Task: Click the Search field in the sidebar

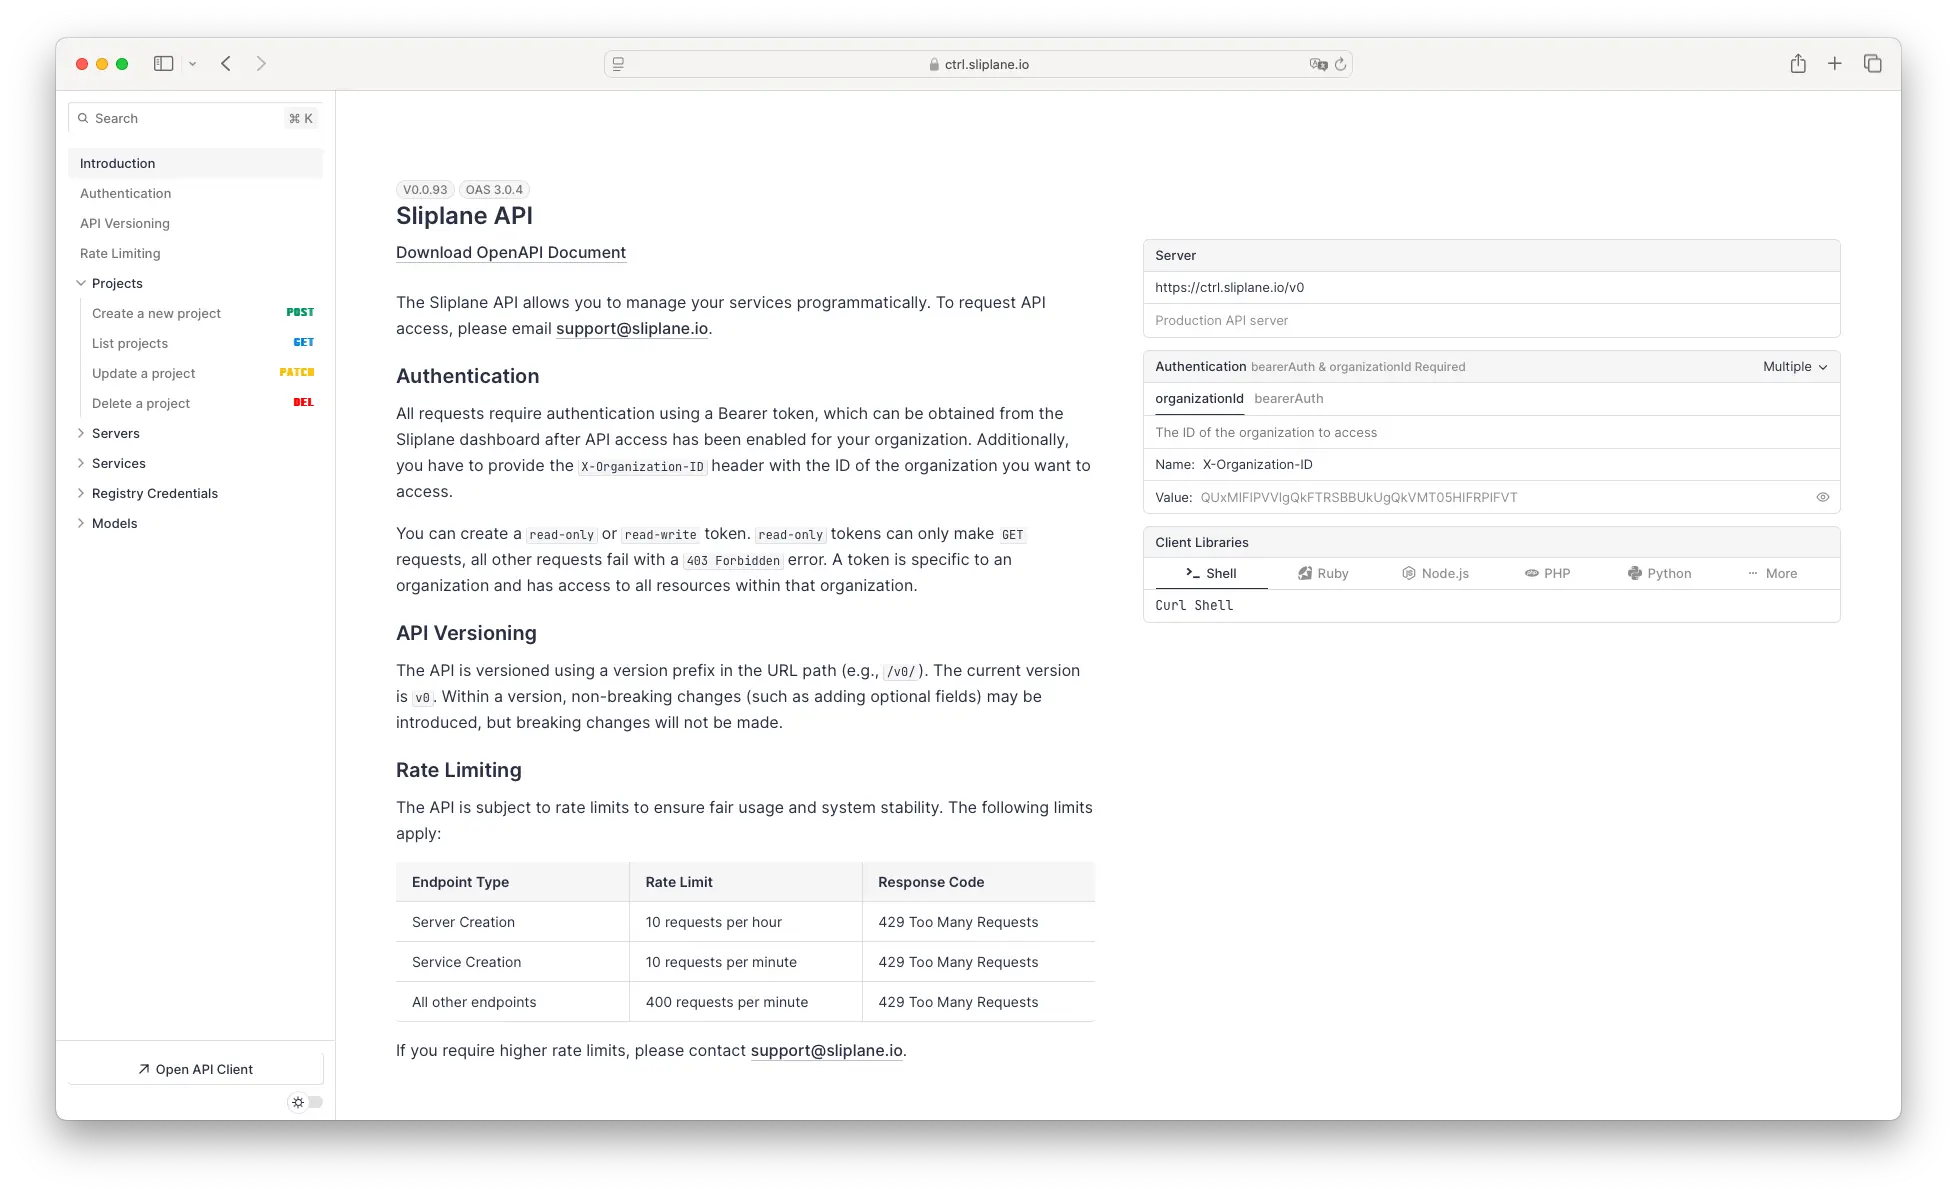Action: click(150, 118)
